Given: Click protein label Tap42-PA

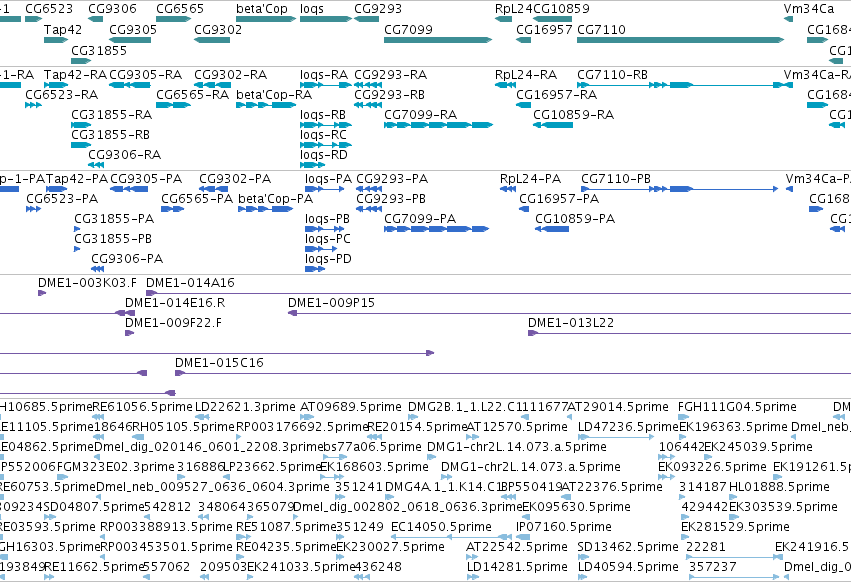Looking at the screenshot, I should [x=77, y=179].
